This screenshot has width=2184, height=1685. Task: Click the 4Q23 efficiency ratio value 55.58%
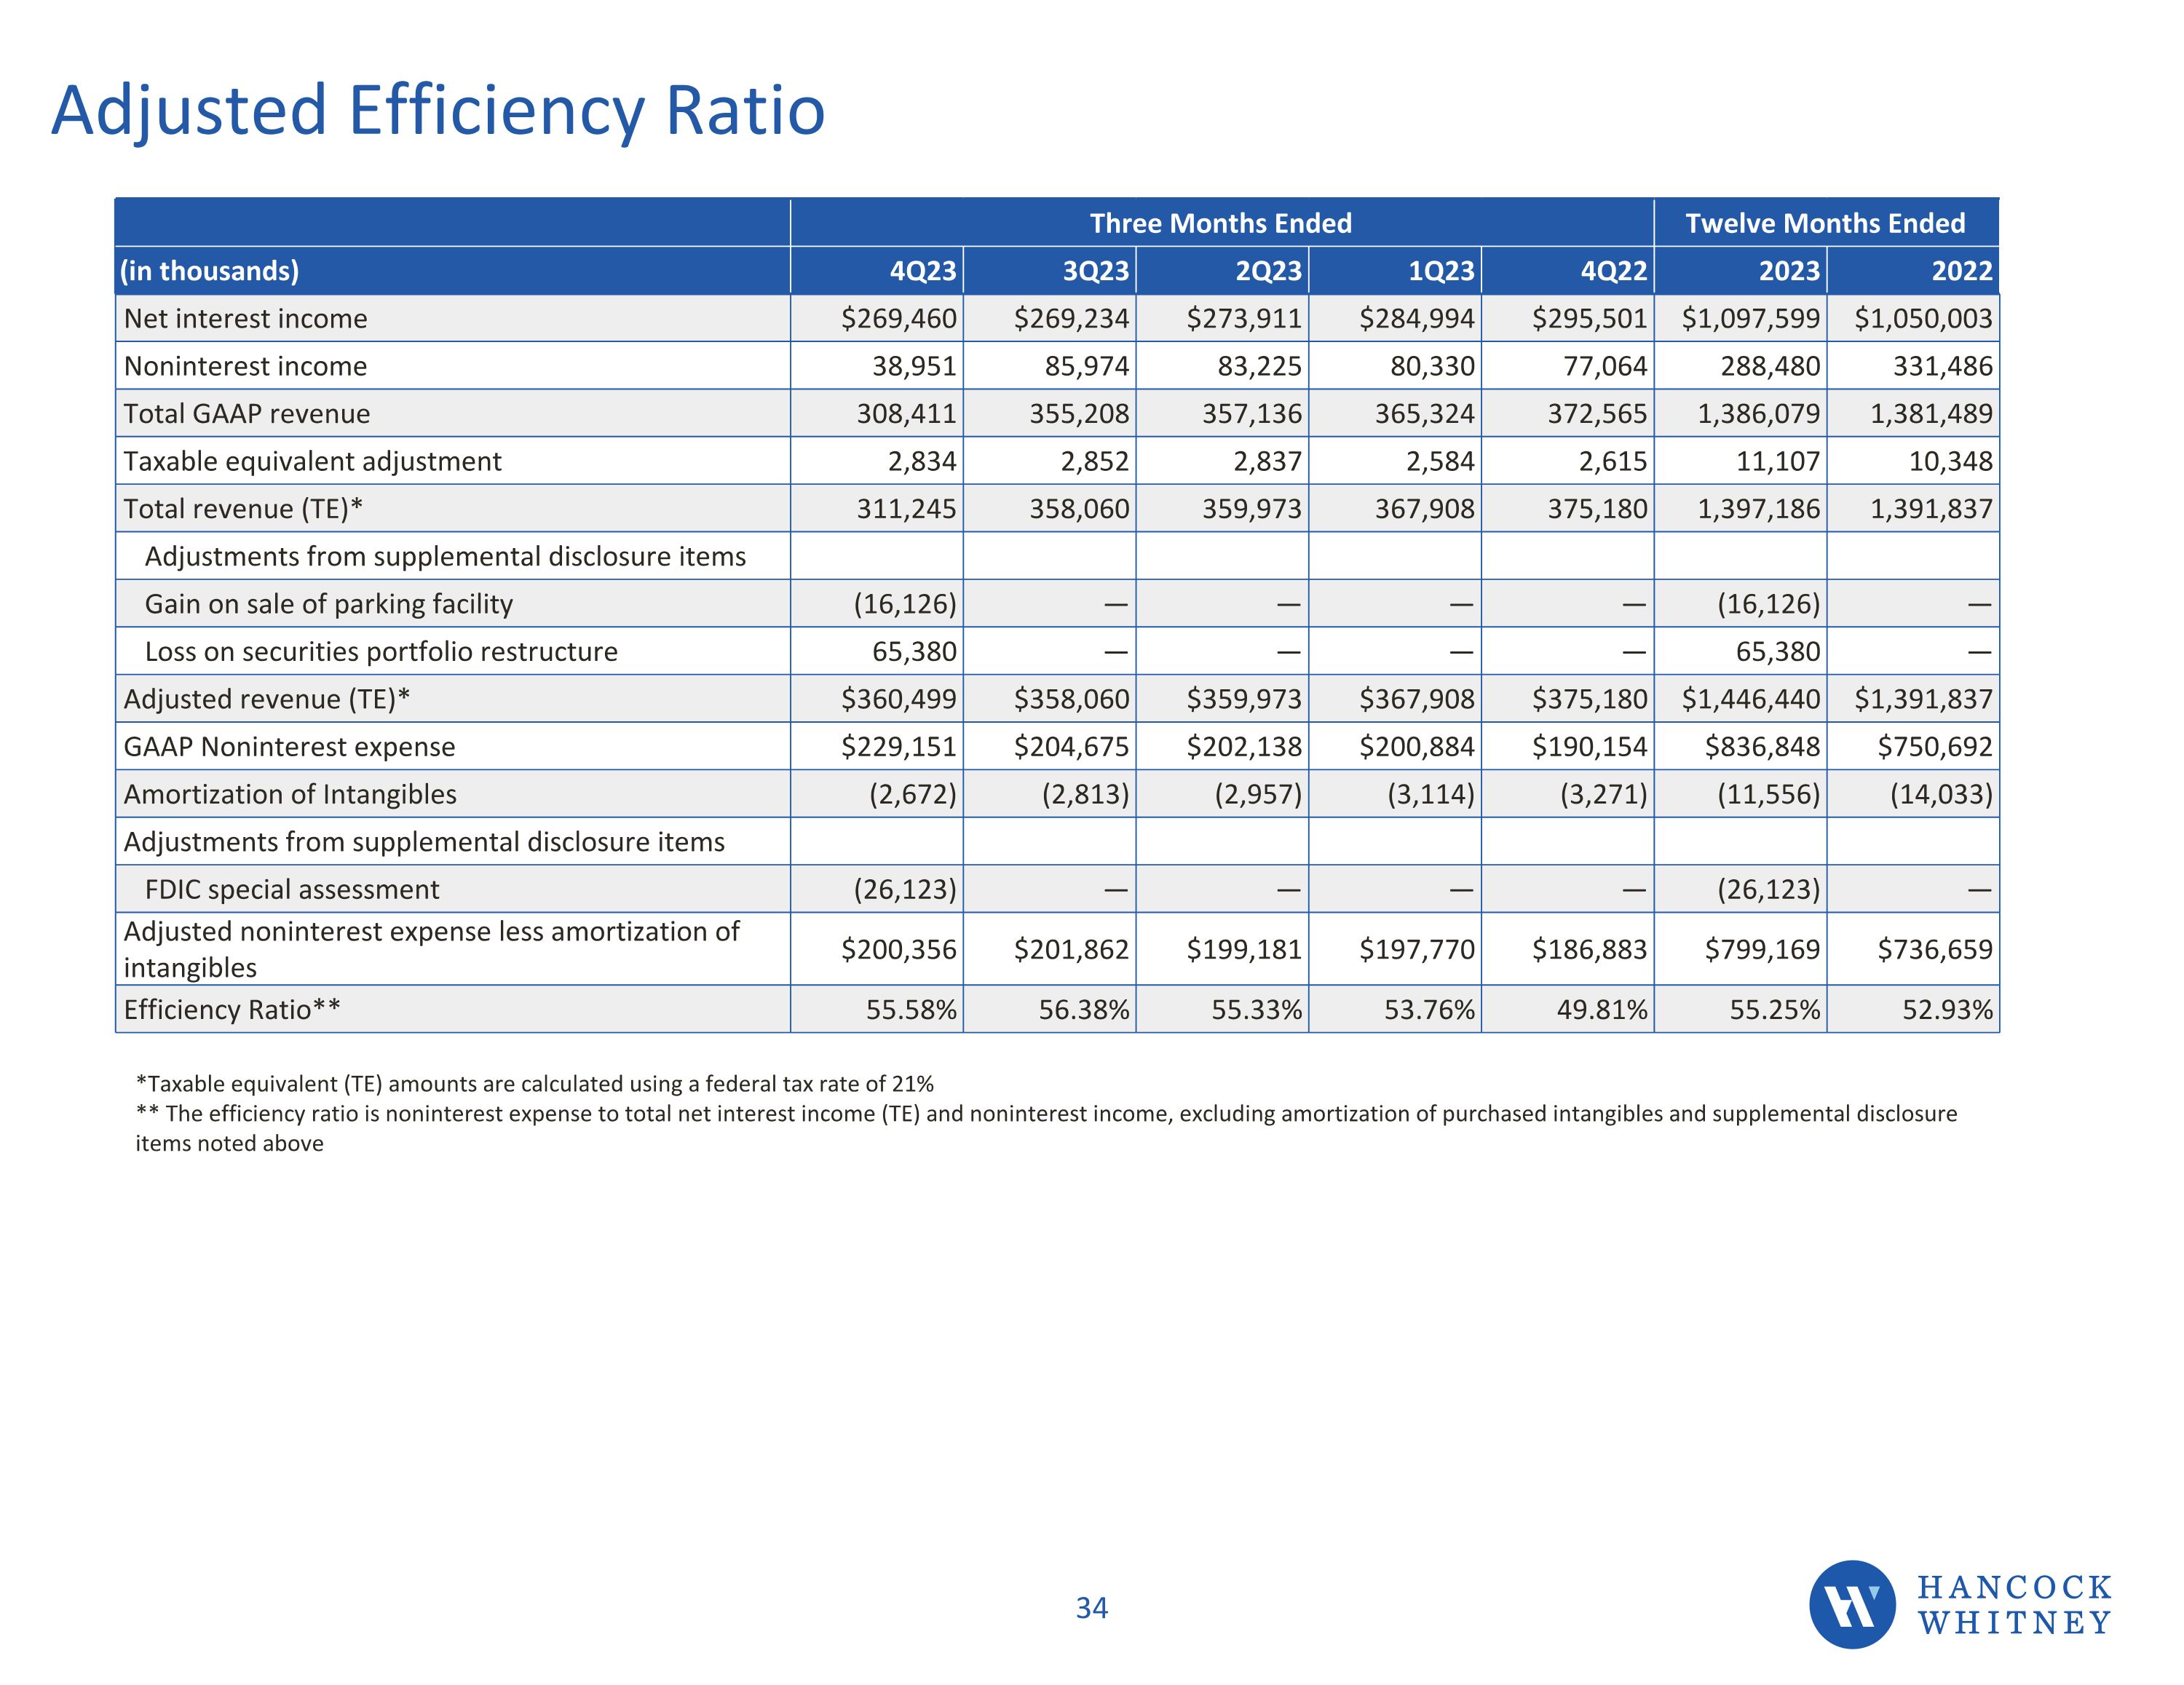point(911,1010)
